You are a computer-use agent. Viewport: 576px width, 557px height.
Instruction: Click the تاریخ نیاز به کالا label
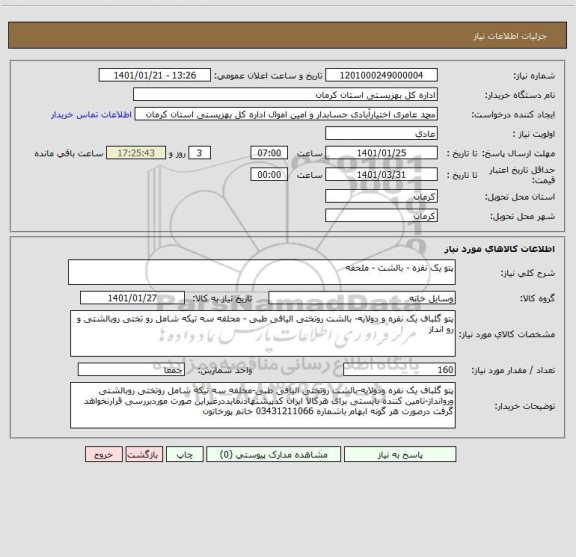(222, 298)
